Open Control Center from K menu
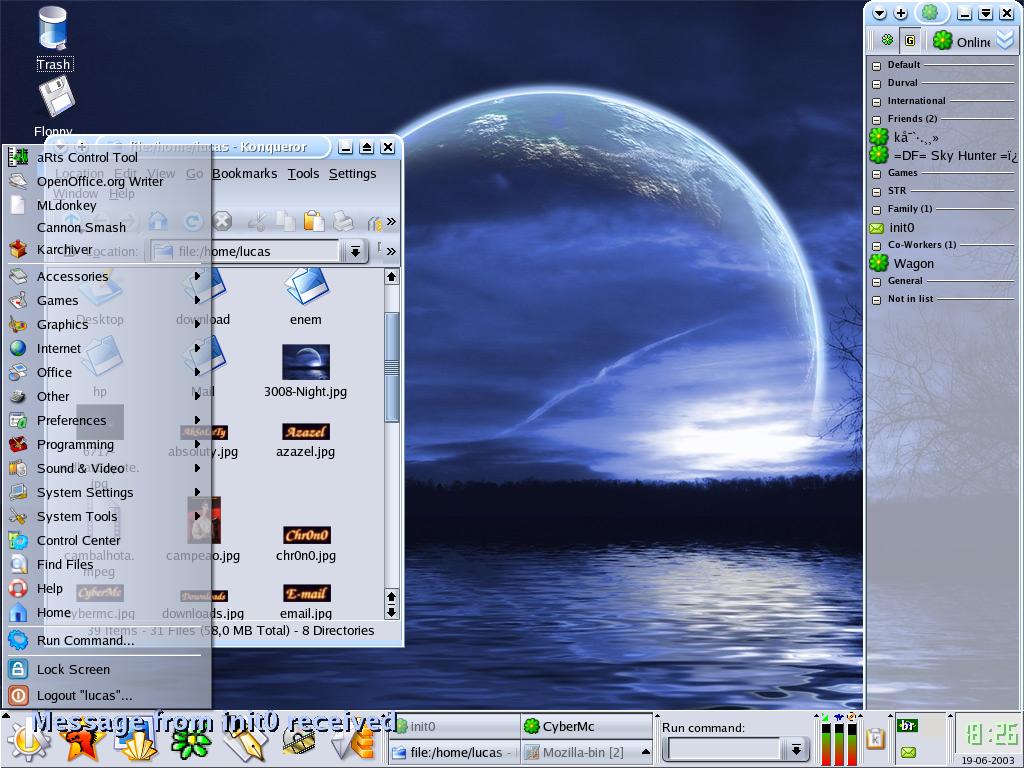The width and height of the screenshot is (1024, 768). point(104,540)
